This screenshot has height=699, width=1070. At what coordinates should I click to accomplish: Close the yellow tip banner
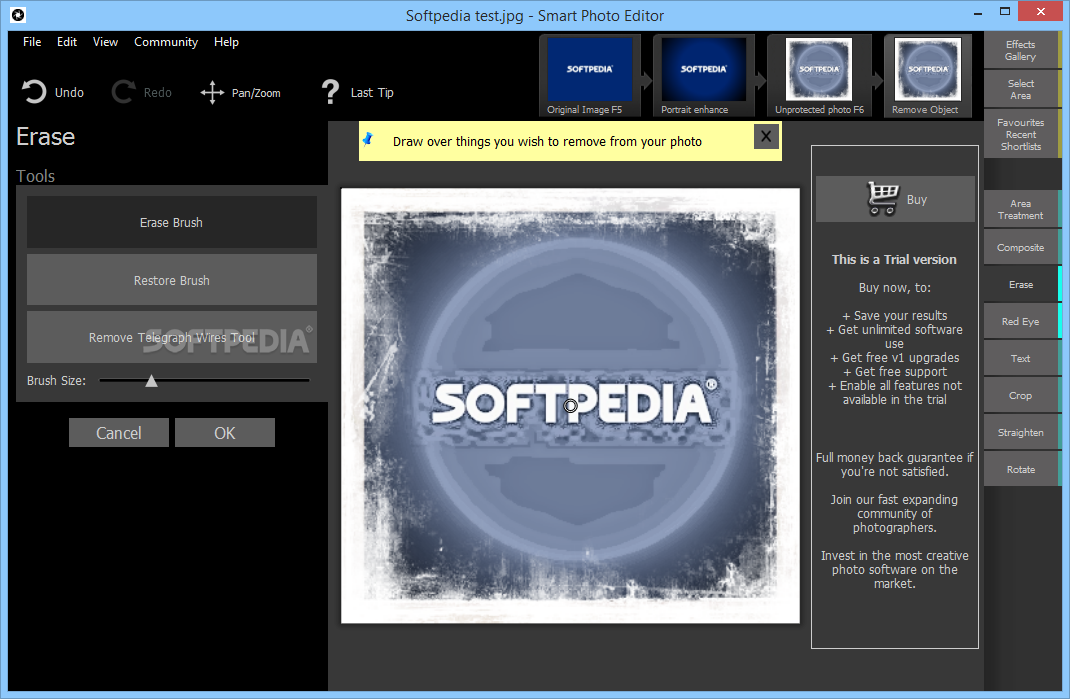coord(766,137)
